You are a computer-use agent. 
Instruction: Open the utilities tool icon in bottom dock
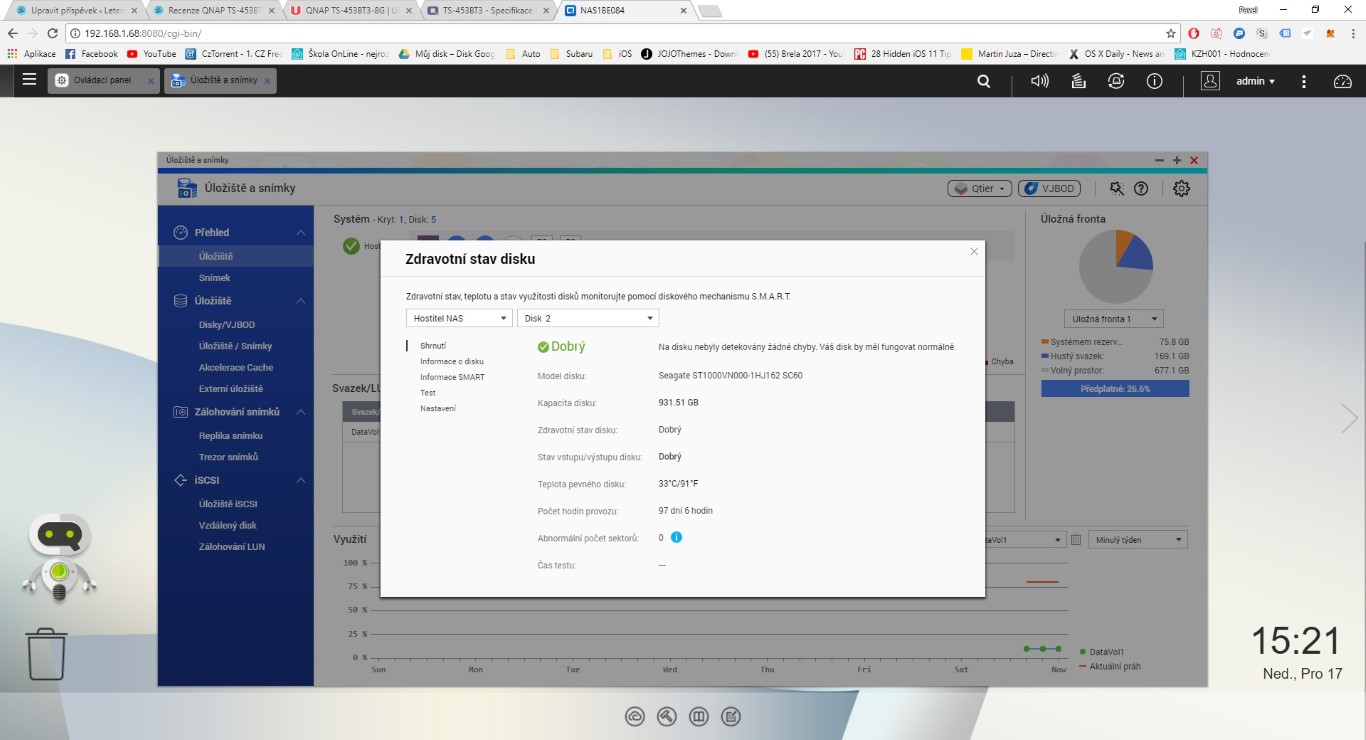666,716
